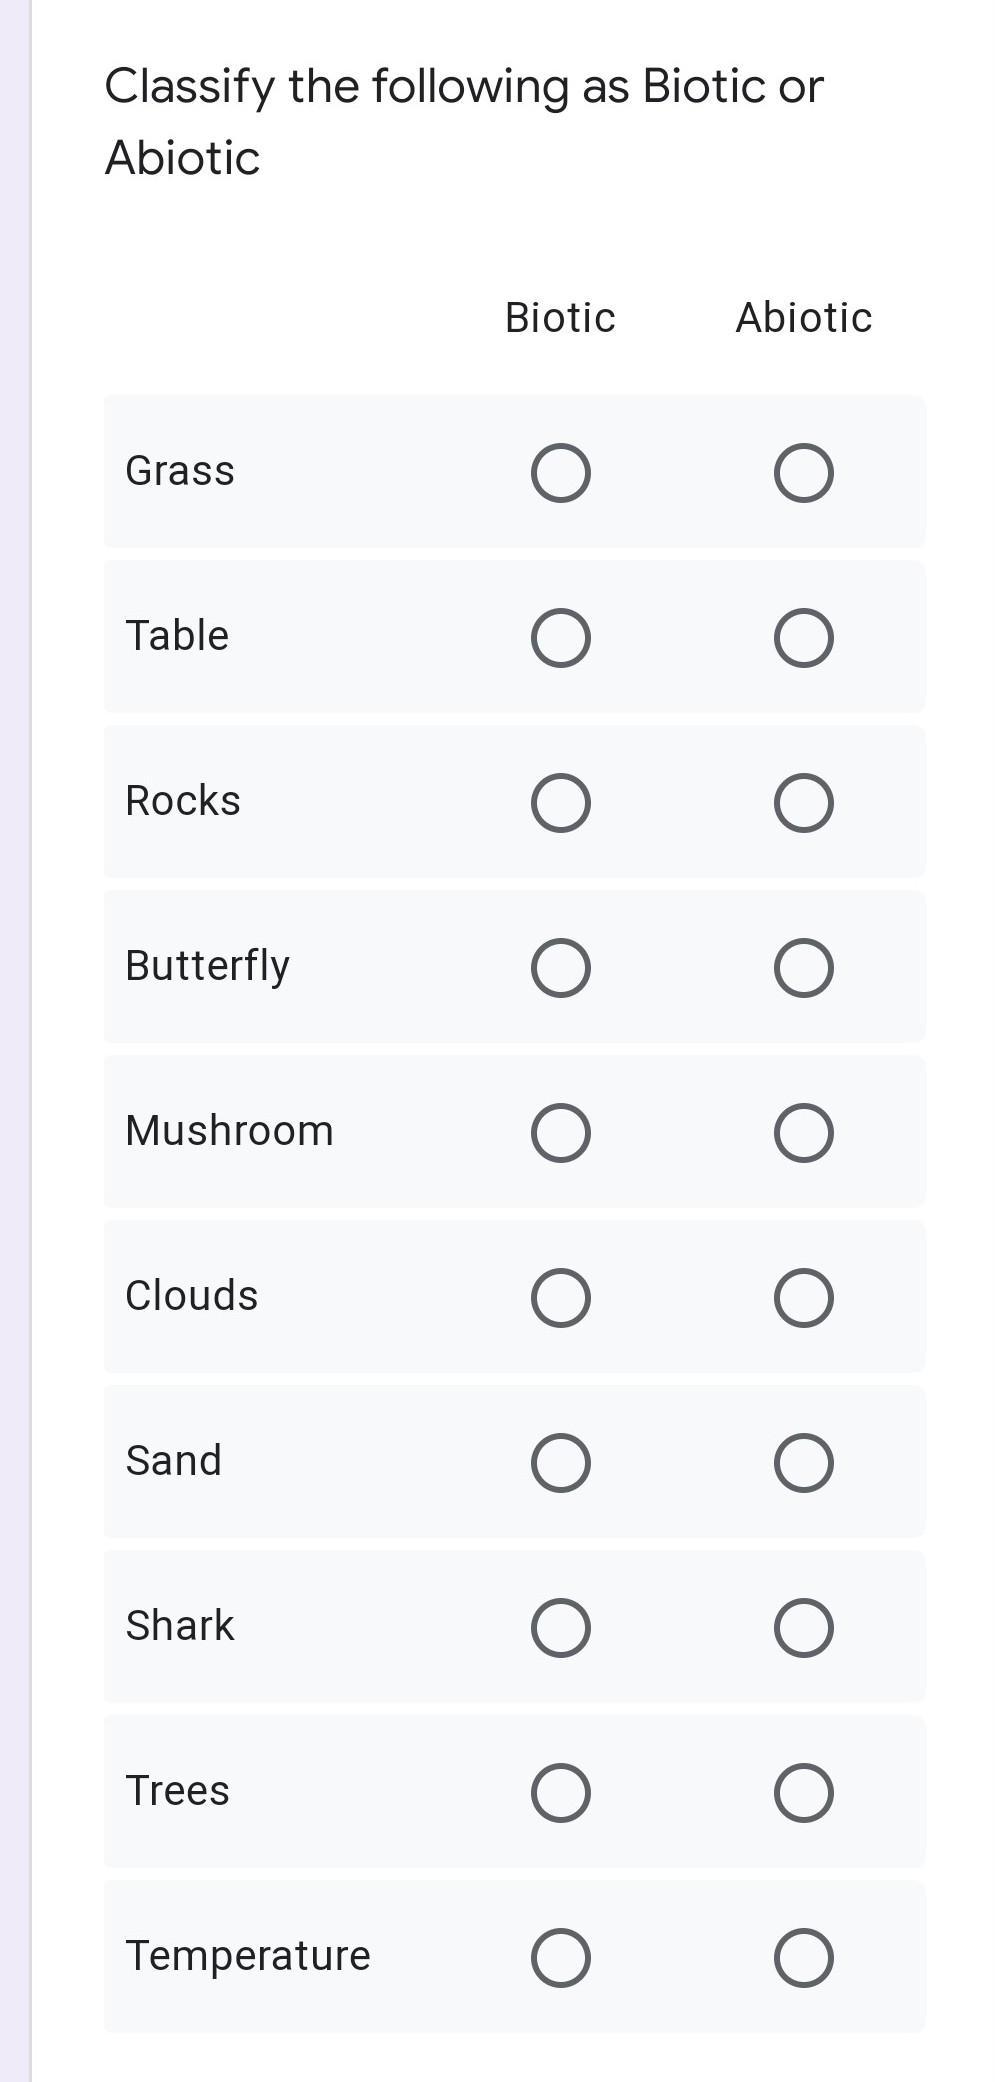The height and width of the screenshot is (2082, 995).
Task: Select Biotic for Trees
Action: tap(560, 1793)
